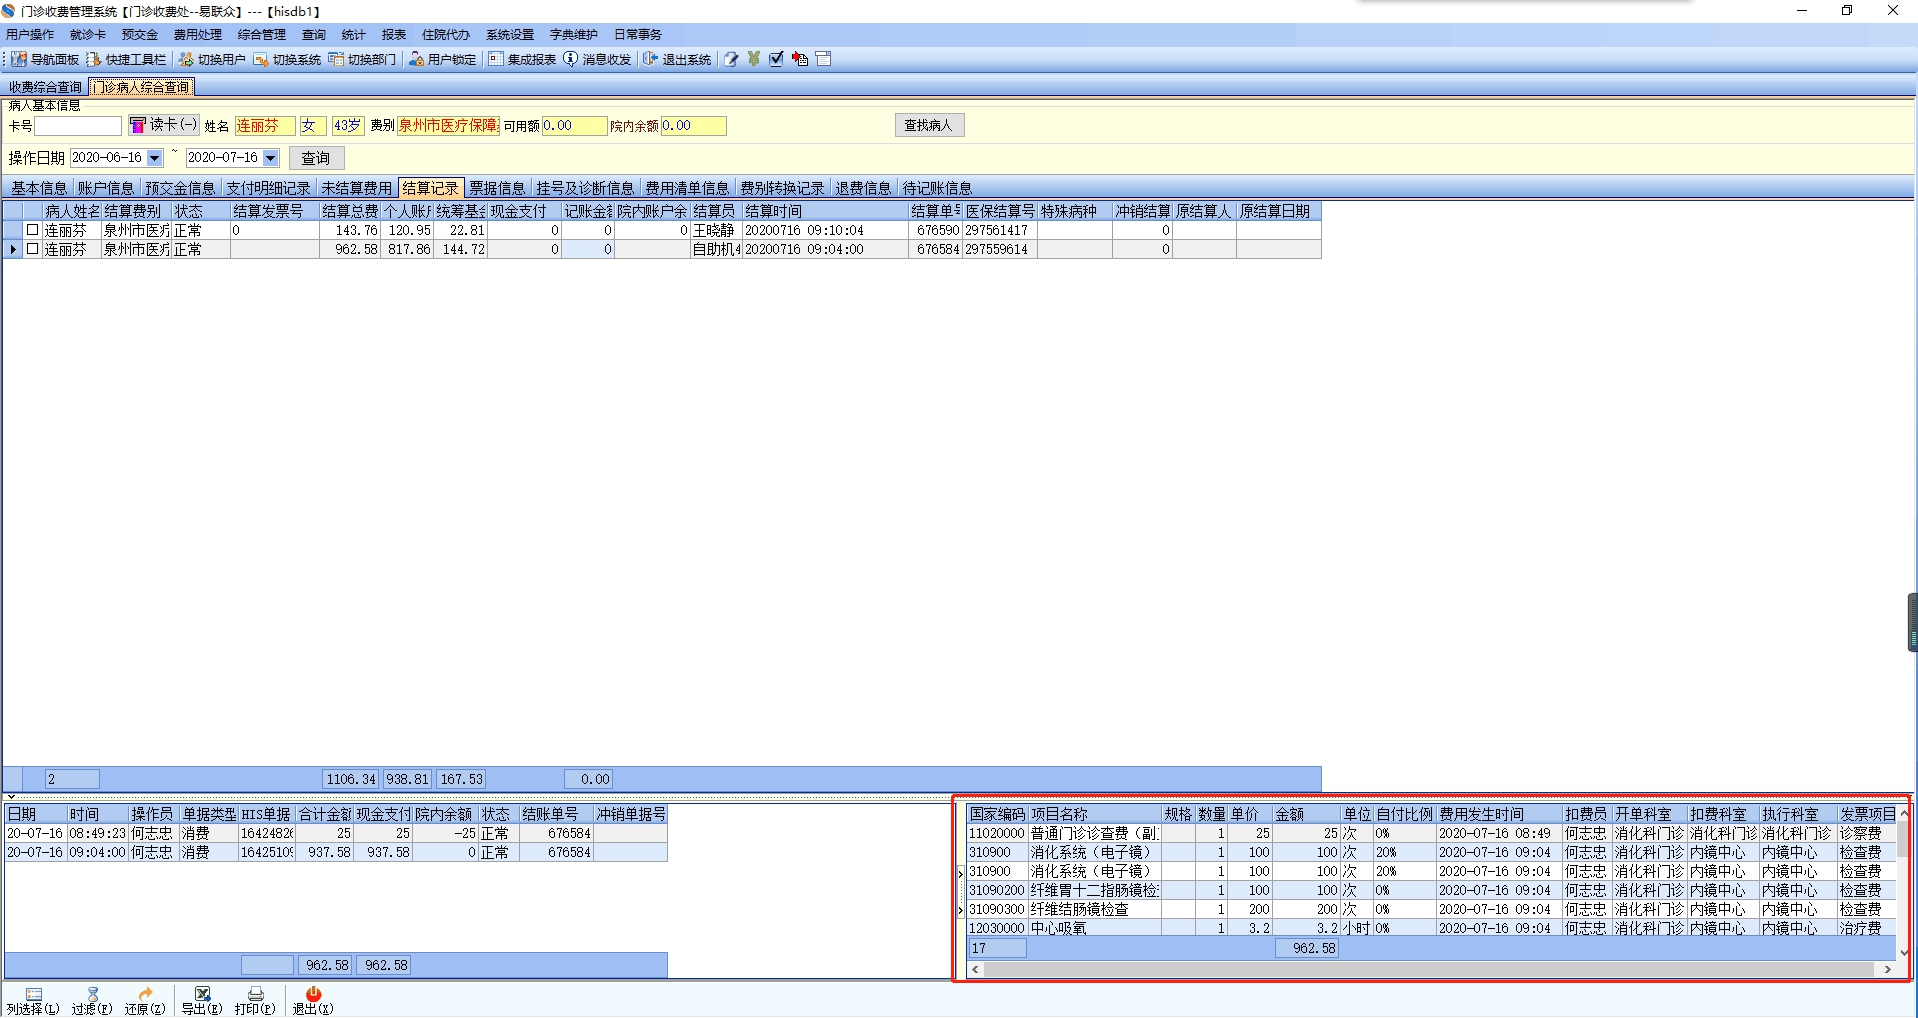Check the box for the 143.76 settlement row
Screen dimensions: 1918x1018
point(32,230)
